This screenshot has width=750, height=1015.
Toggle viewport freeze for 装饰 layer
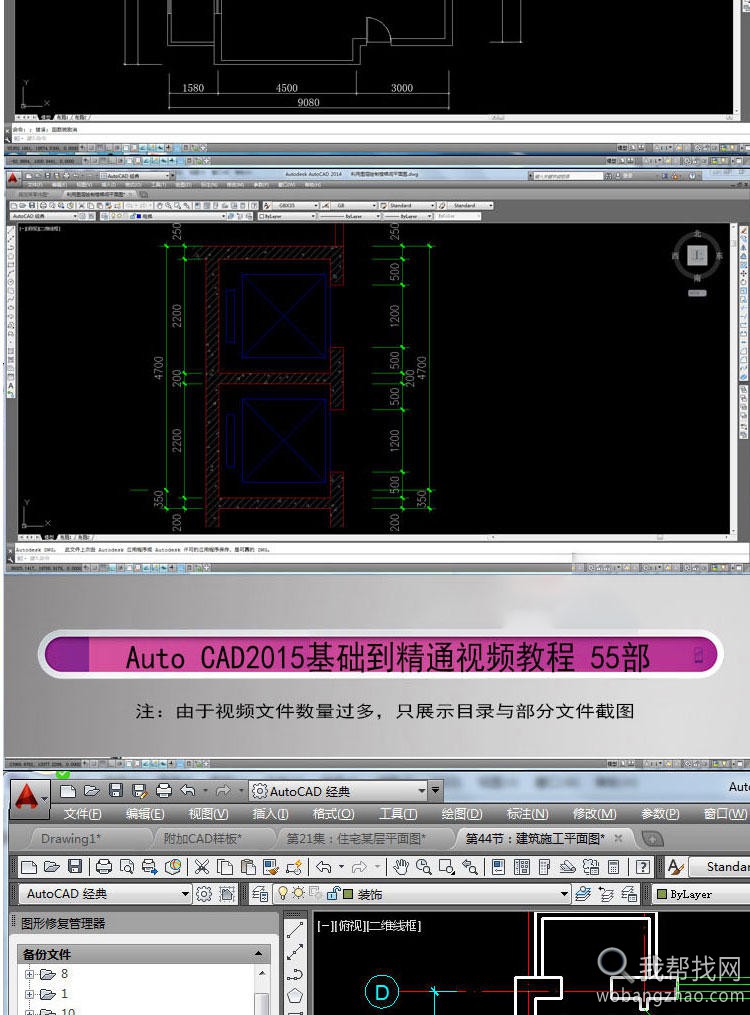tap(315, 893)
